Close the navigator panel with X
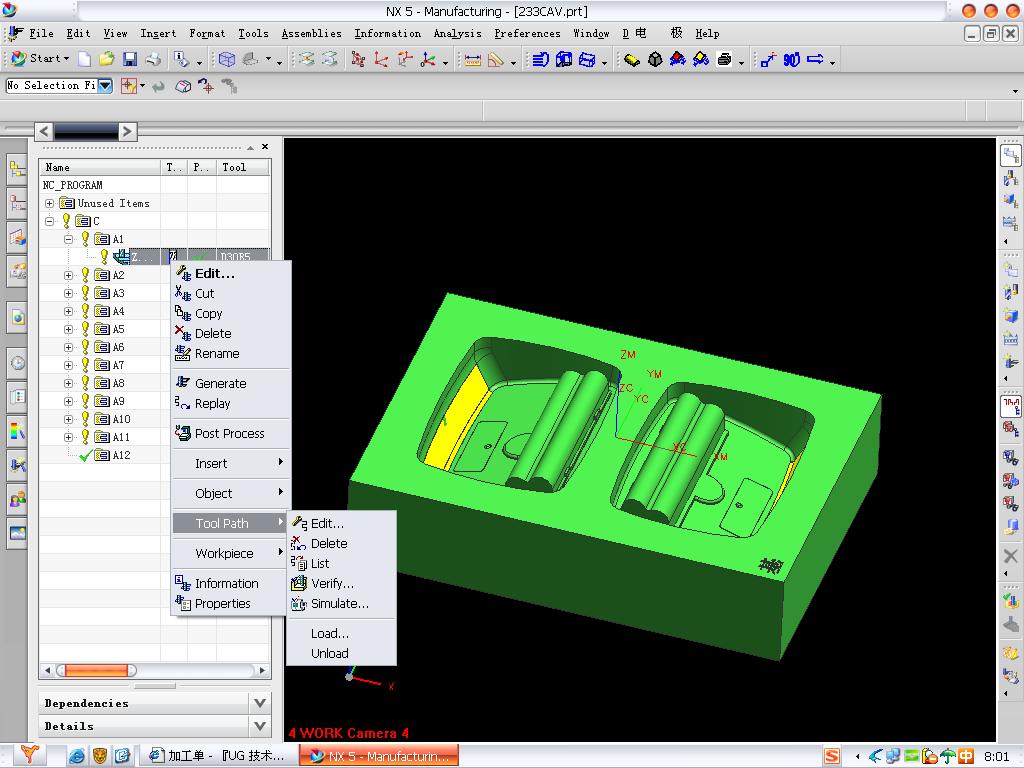This screenshot has height=768, width=1024. tap(265, 147)
